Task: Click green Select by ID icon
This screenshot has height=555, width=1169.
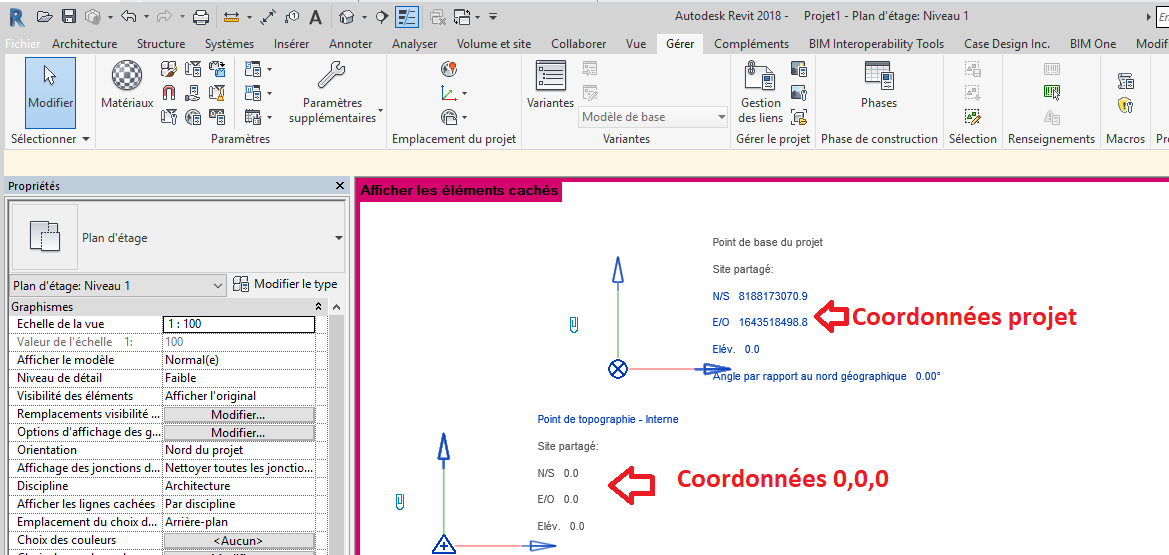Action: (1052, 93)
